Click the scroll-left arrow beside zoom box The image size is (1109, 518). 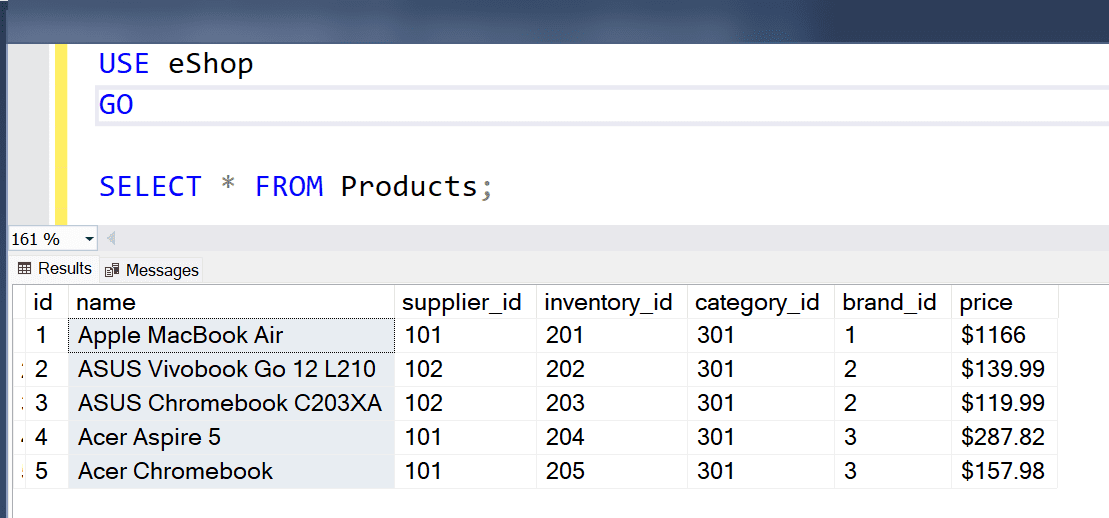[x=110, y=239]
